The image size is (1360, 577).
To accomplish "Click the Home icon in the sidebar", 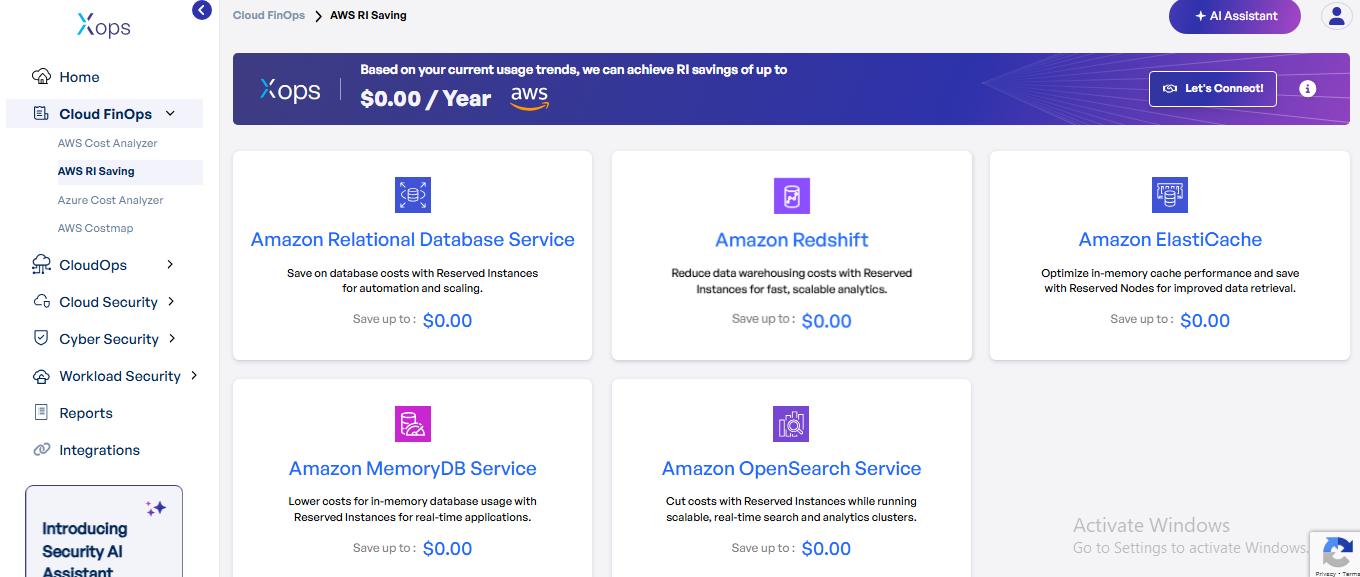I will click(x=41, y=76).
